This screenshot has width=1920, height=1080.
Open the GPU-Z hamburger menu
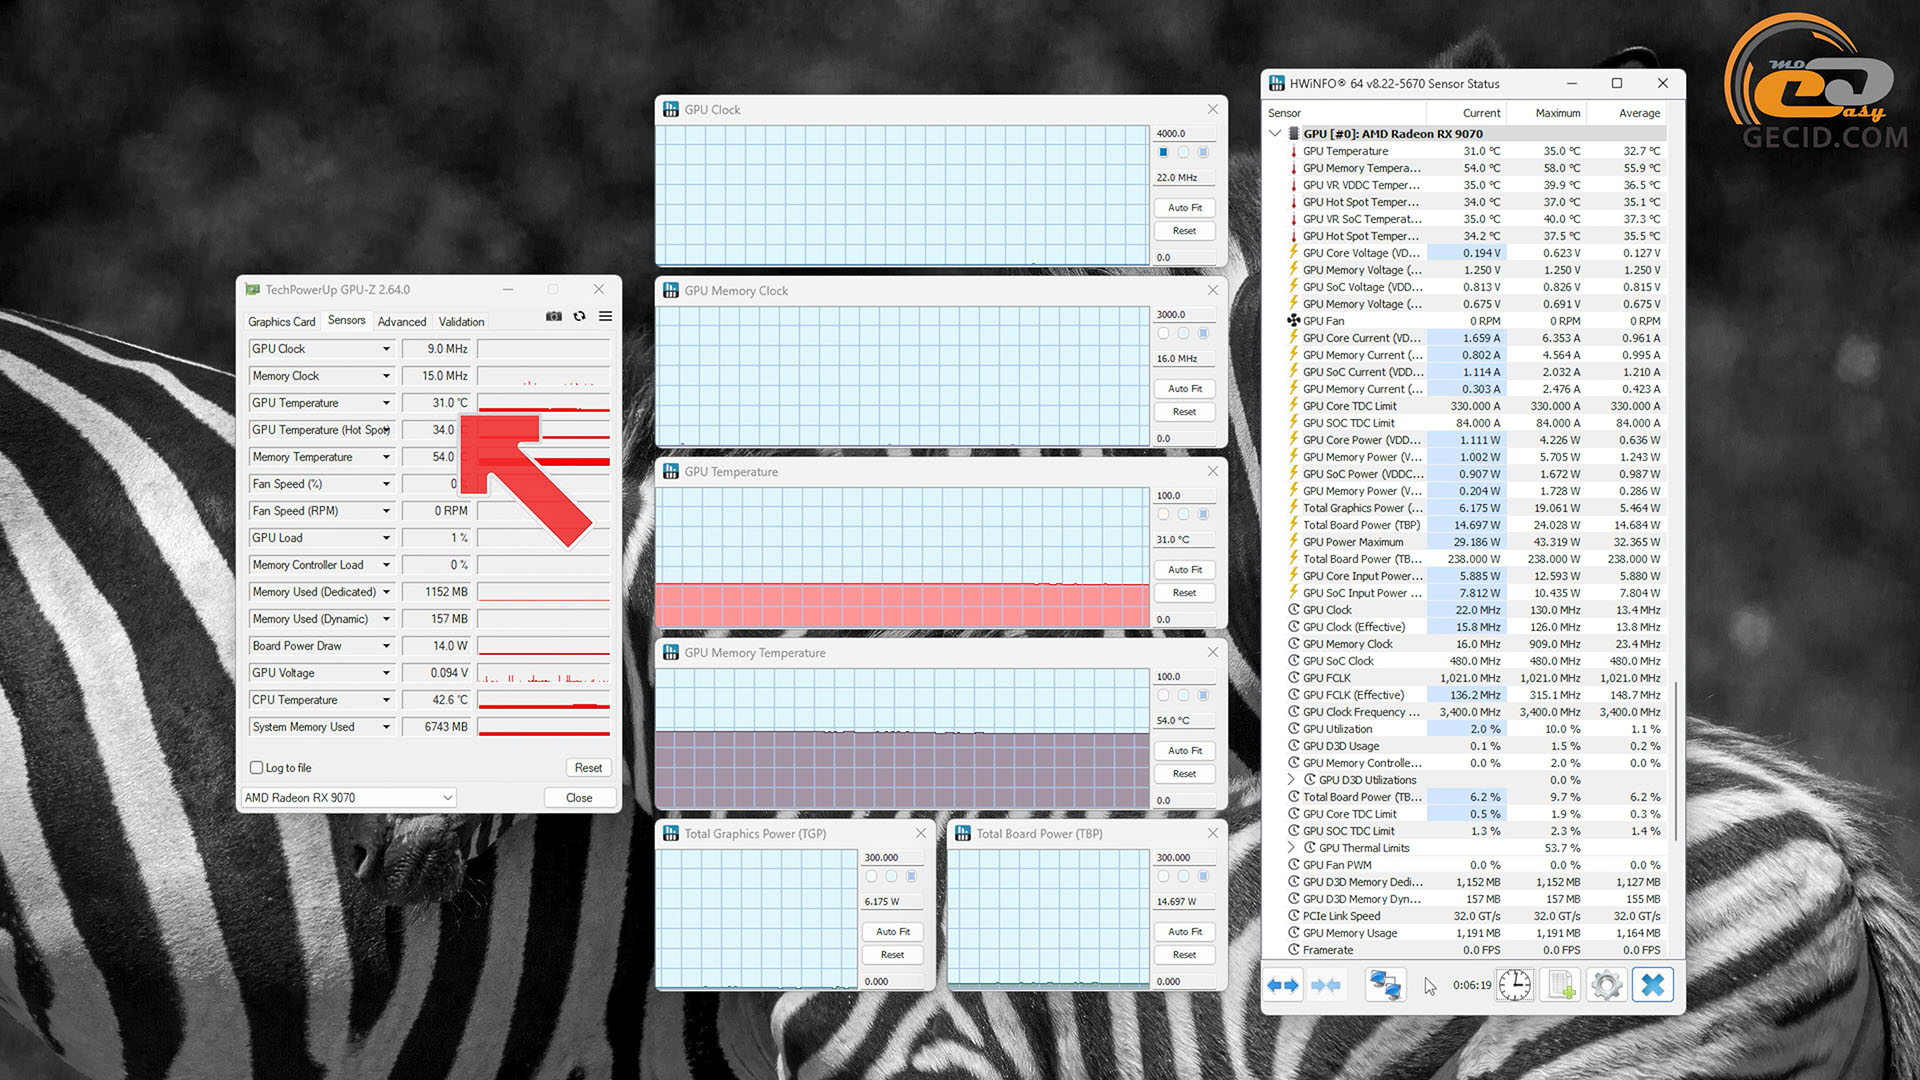(x=605, y=316)
